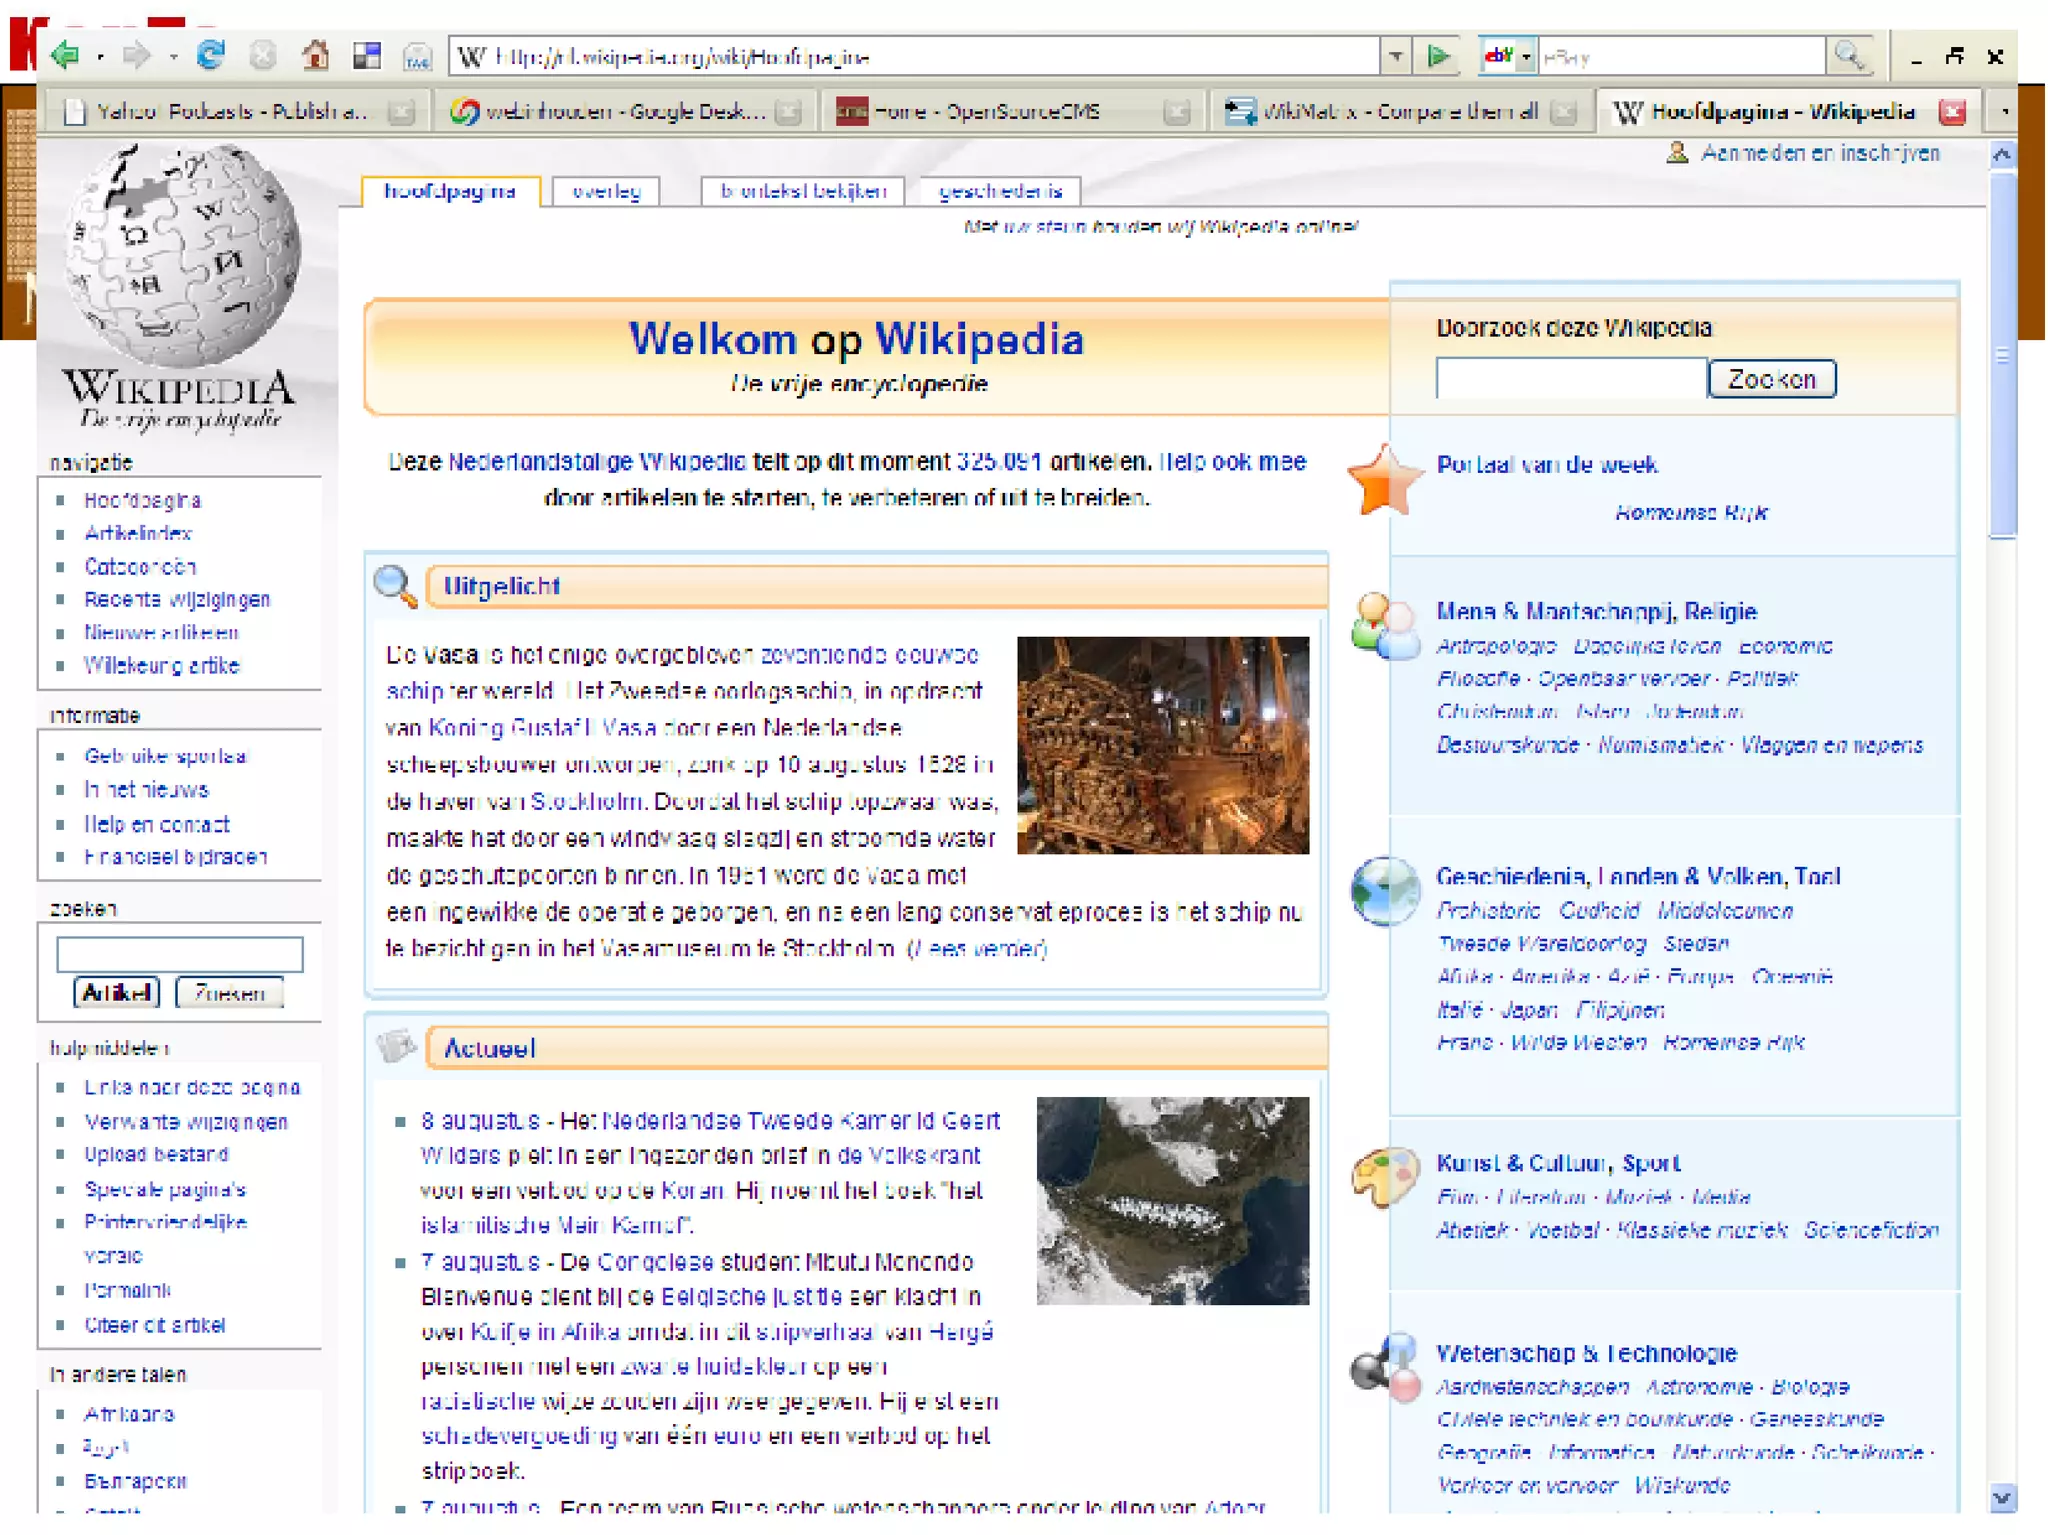Click the search magnifier icon in toolbar
The width and height of the screenshot is (2048, 1535).
tap(1849, 56)
